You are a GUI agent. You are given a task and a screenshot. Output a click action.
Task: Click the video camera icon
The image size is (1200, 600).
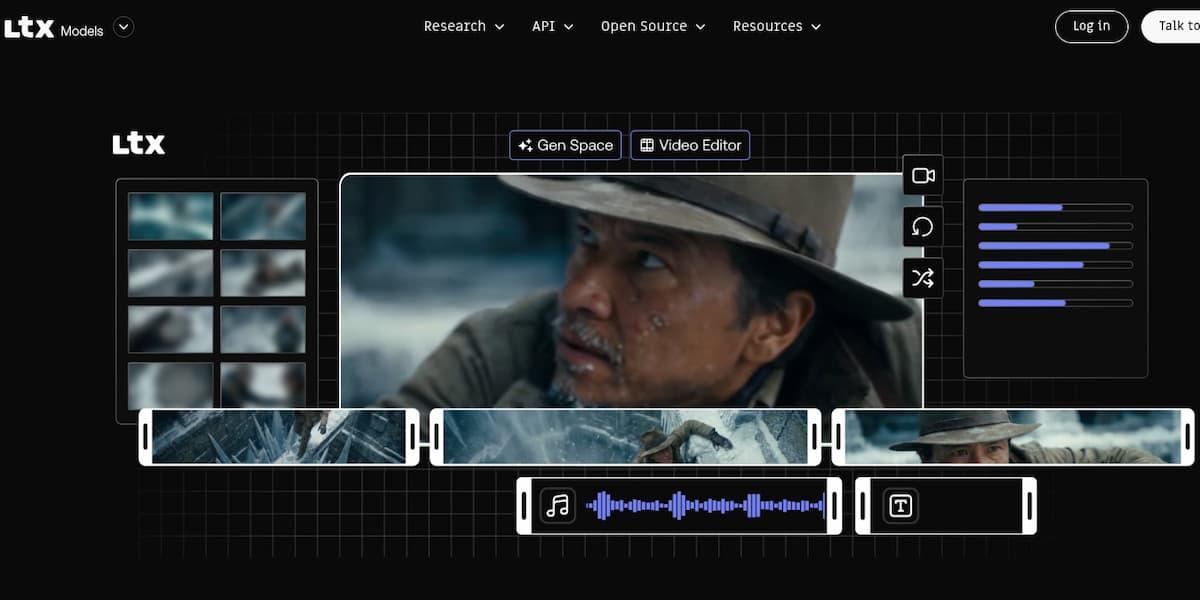[x=923, y=176]
